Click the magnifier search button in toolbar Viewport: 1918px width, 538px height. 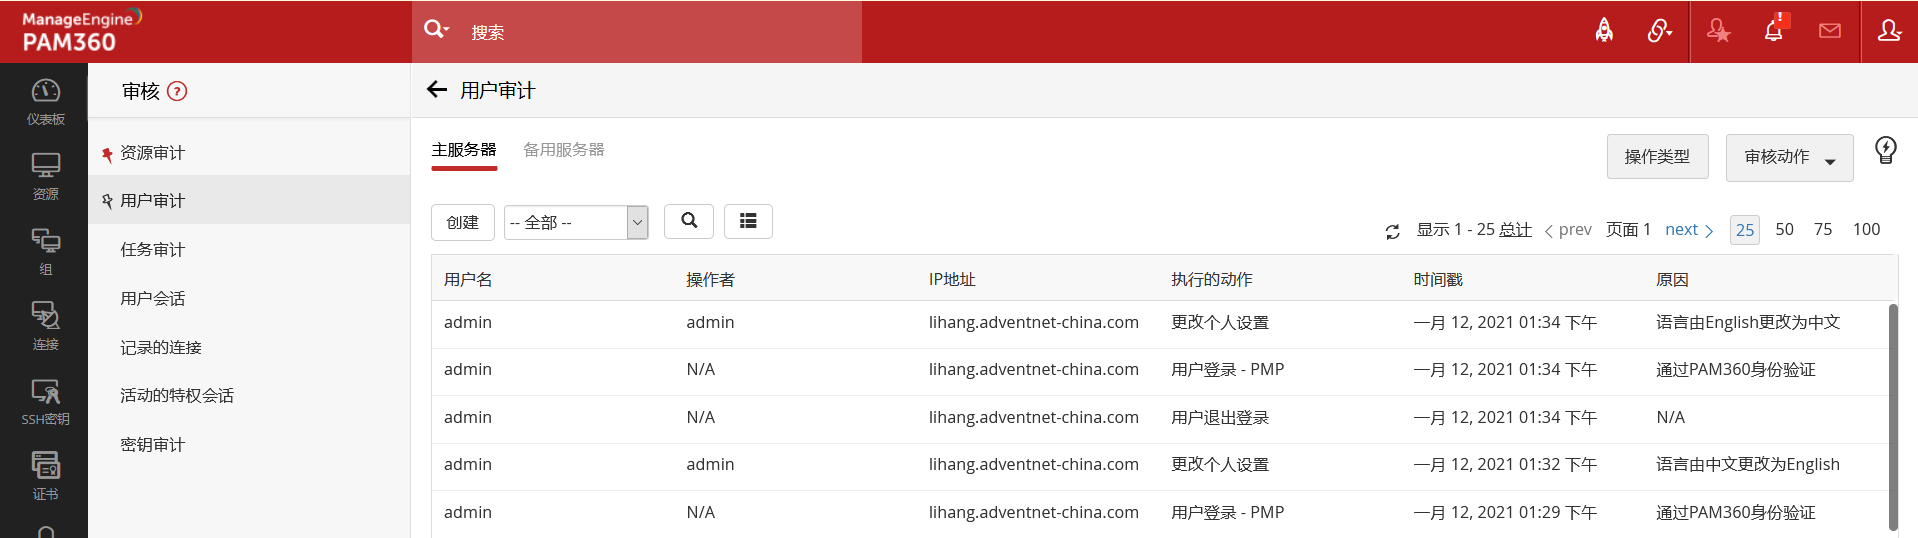tap(689, 221)
